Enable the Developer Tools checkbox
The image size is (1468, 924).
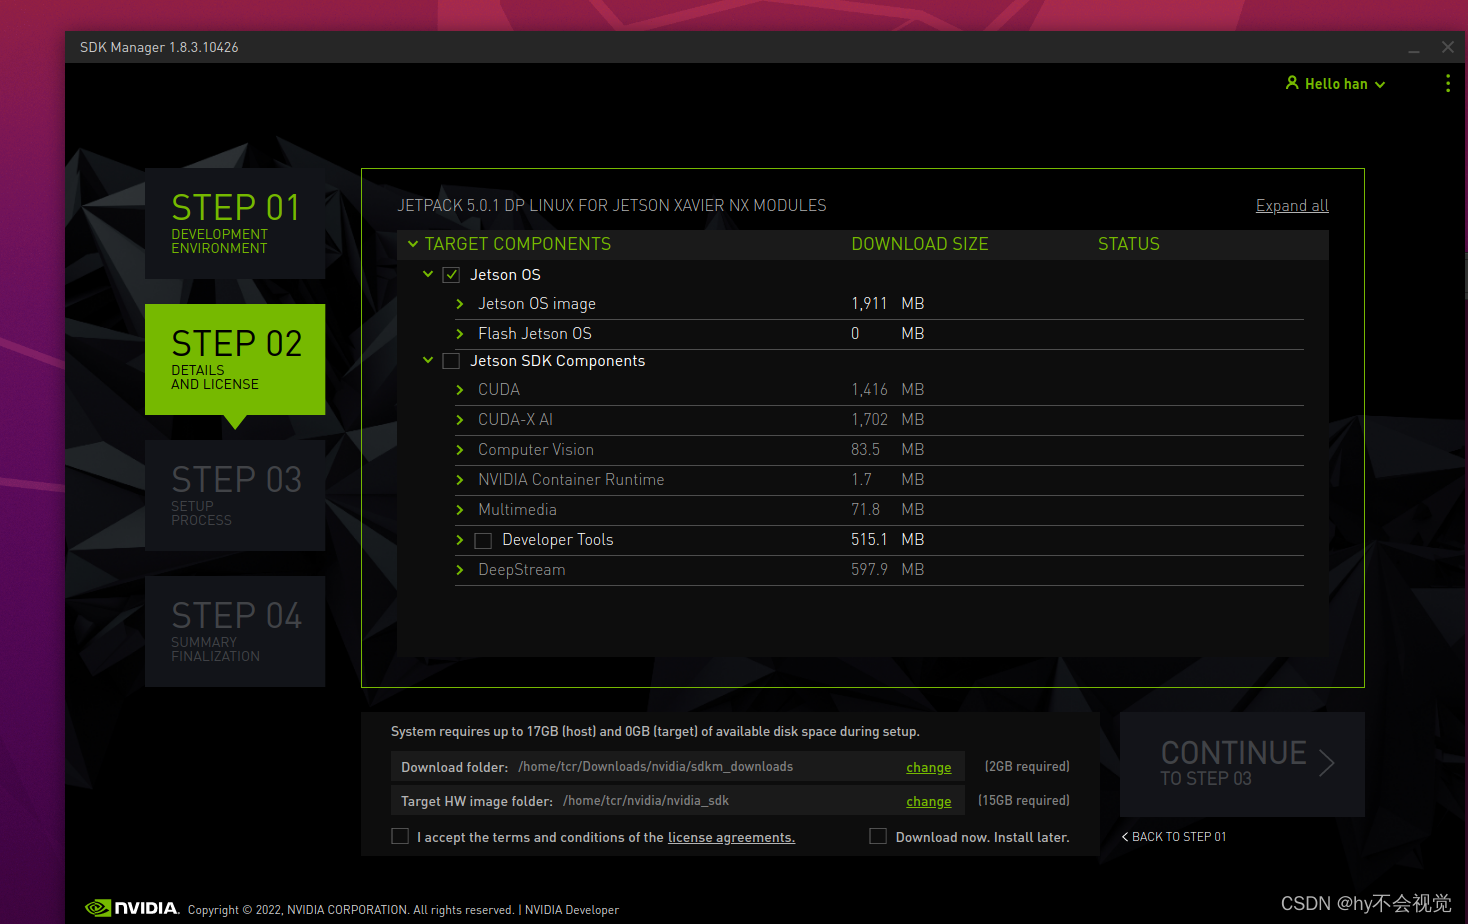483,541
